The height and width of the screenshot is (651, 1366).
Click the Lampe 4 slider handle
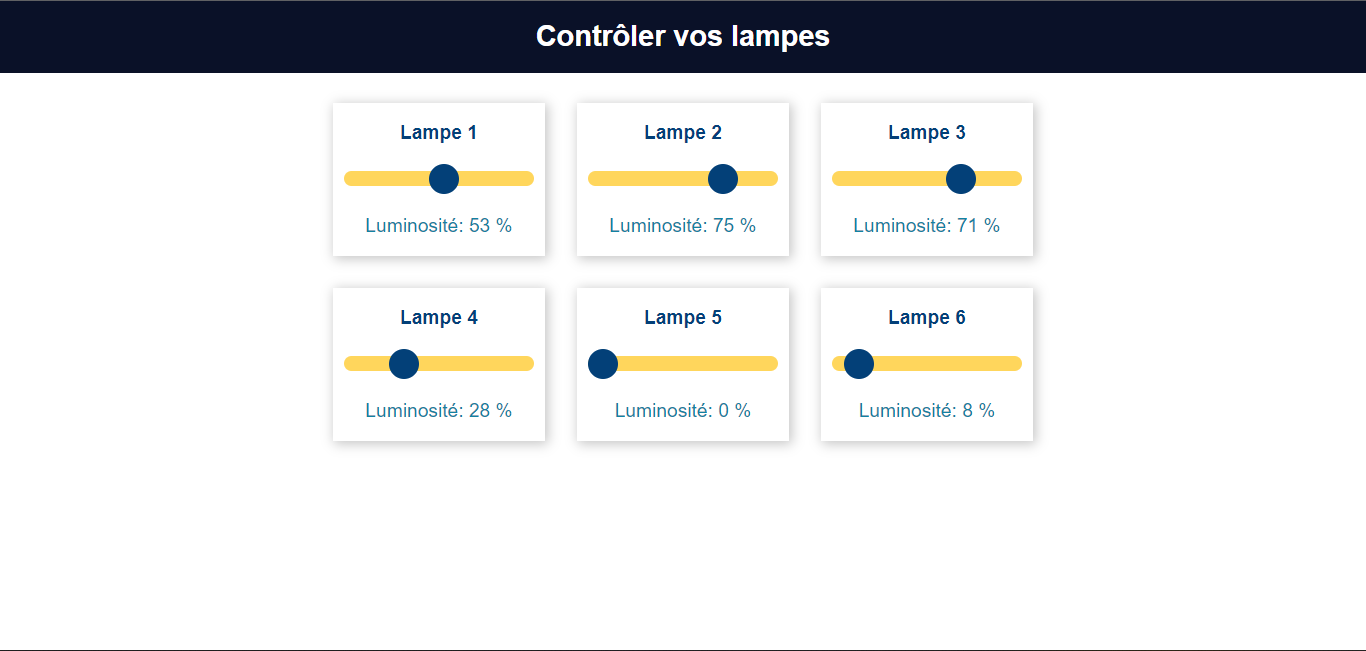coord(404,364)
